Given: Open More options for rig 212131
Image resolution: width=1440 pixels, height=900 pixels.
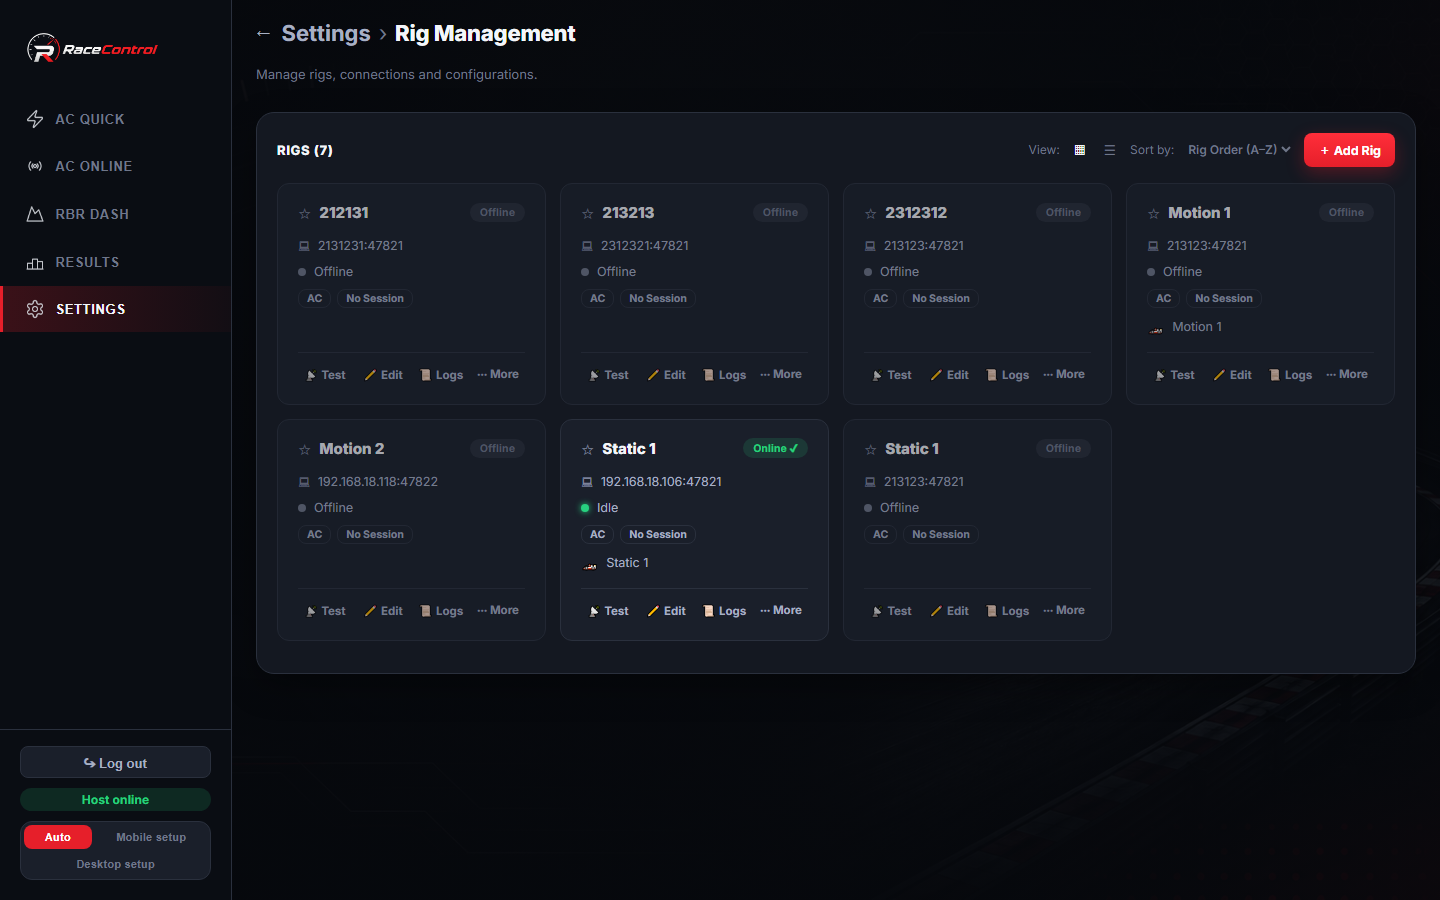Looking at the screenshot, I should [498, 374].
